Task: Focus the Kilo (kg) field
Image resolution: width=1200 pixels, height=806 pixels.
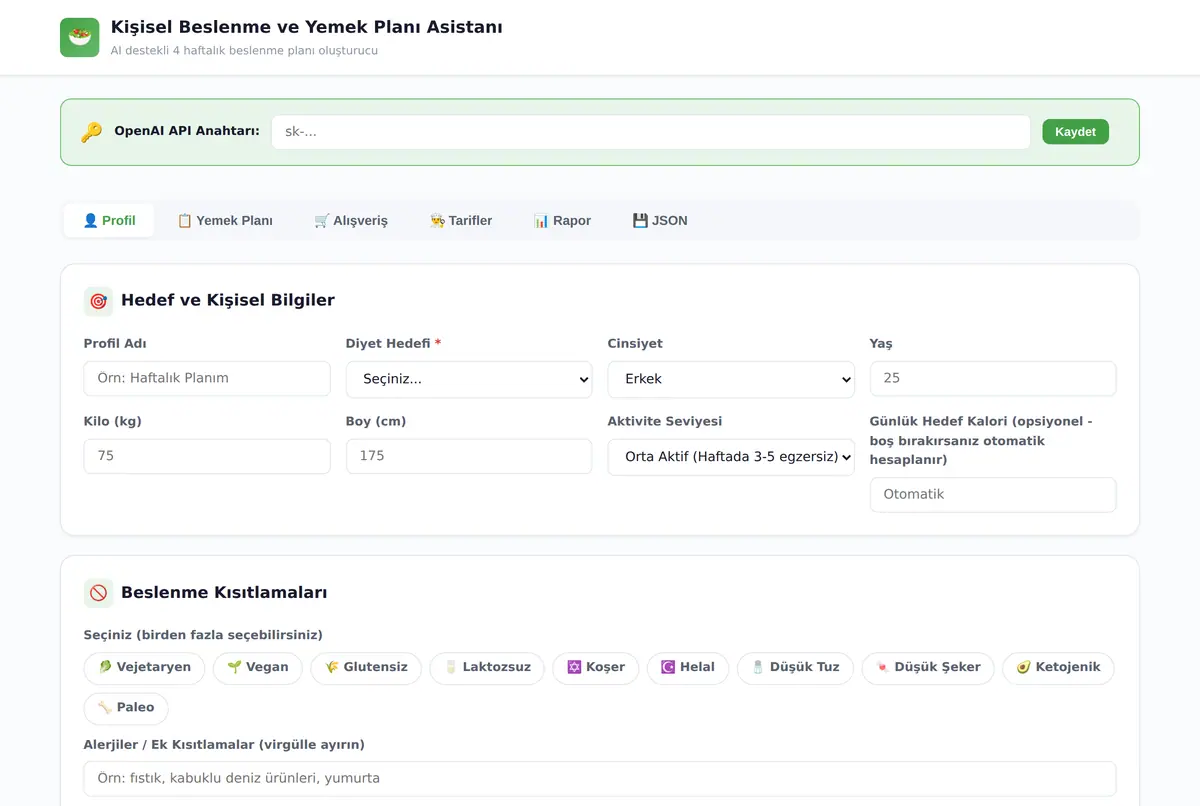Action: [207, 456]
